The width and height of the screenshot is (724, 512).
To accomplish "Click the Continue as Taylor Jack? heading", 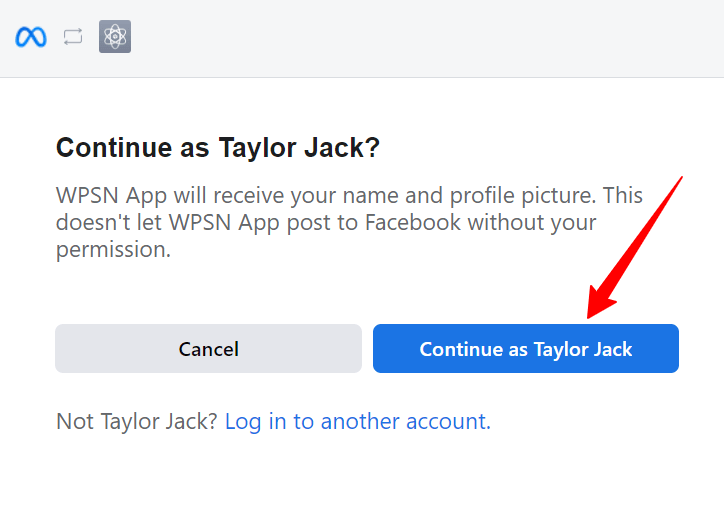I will (218, 148).
